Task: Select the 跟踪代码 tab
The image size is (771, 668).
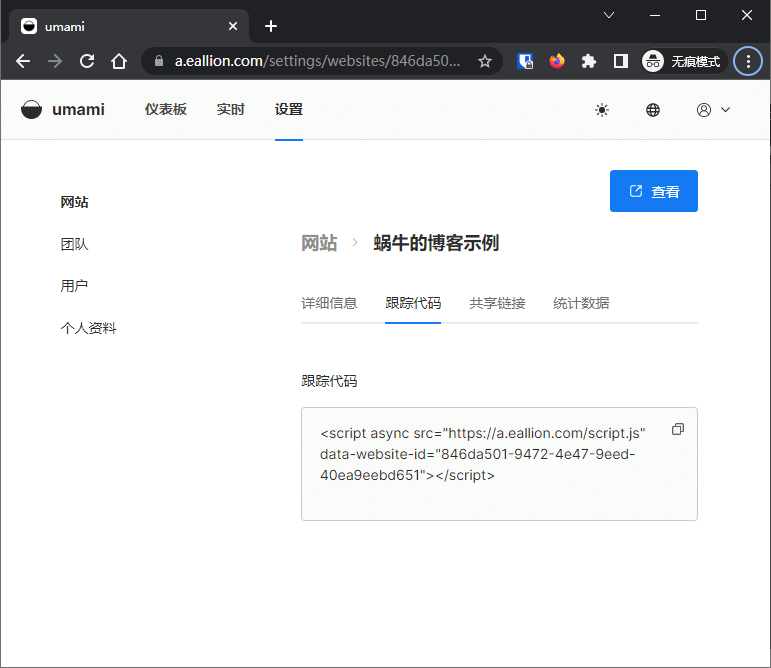Action: pos(413,303)
